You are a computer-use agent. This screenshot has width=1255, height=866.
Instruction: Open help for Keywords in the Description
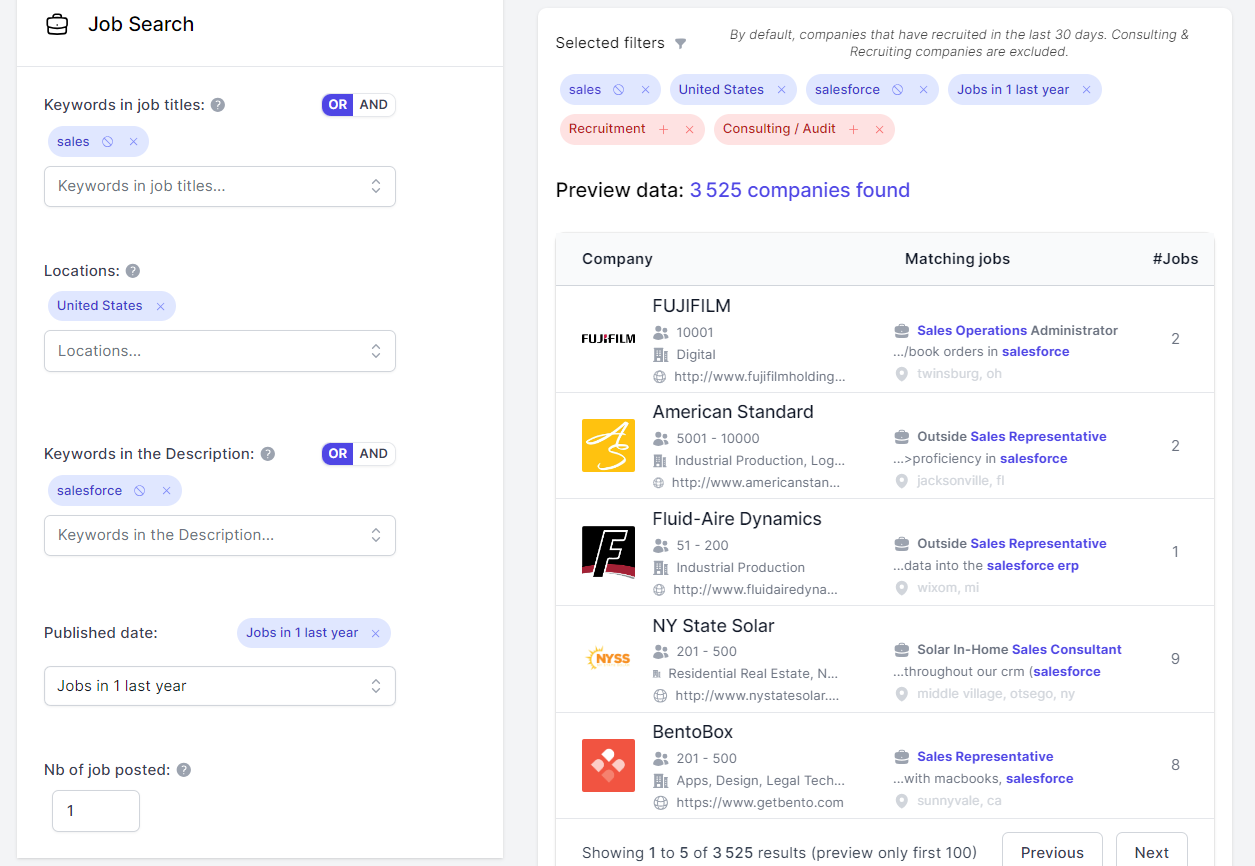(x=268, y=454)
